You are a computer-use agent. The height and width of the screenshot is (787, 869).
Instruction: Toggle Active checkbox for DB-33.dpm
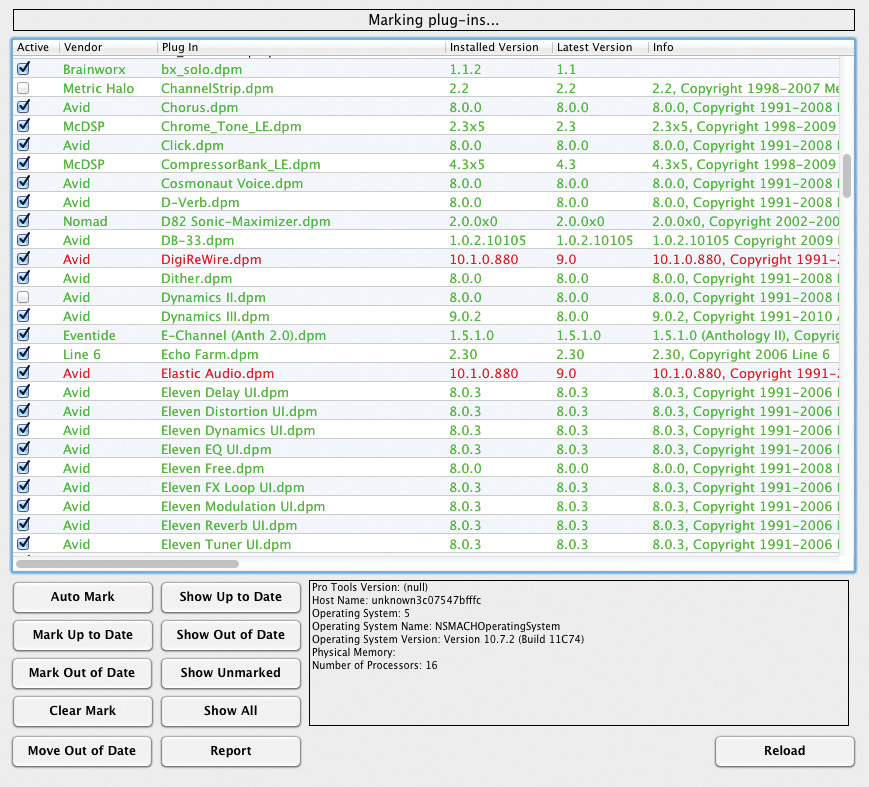click(23, 240)
